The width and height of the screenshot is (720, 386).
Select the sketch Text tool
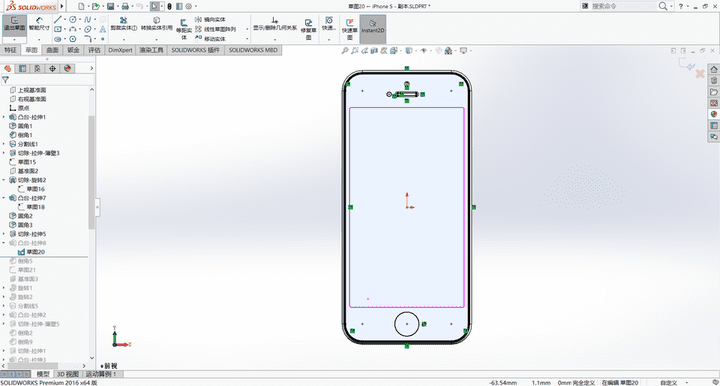pyautogui.click(x=102, y=29)
